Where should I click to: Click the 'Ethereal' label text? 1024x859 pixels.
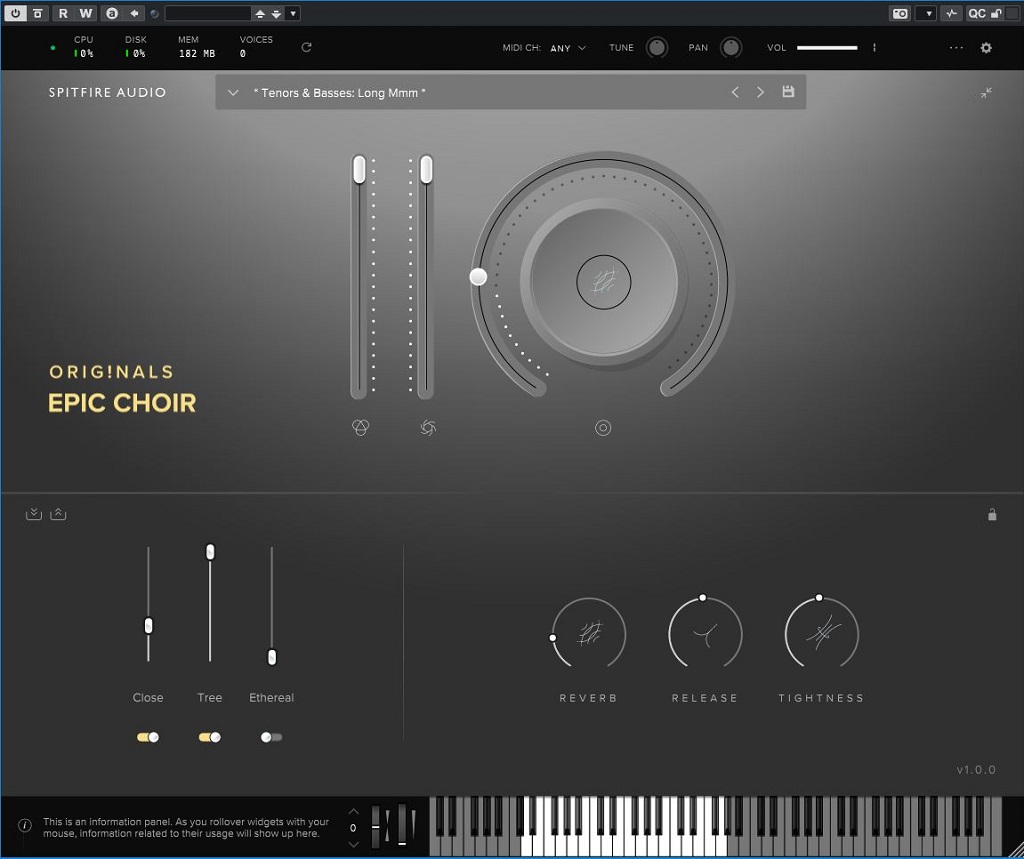click(x=272, y=698)
